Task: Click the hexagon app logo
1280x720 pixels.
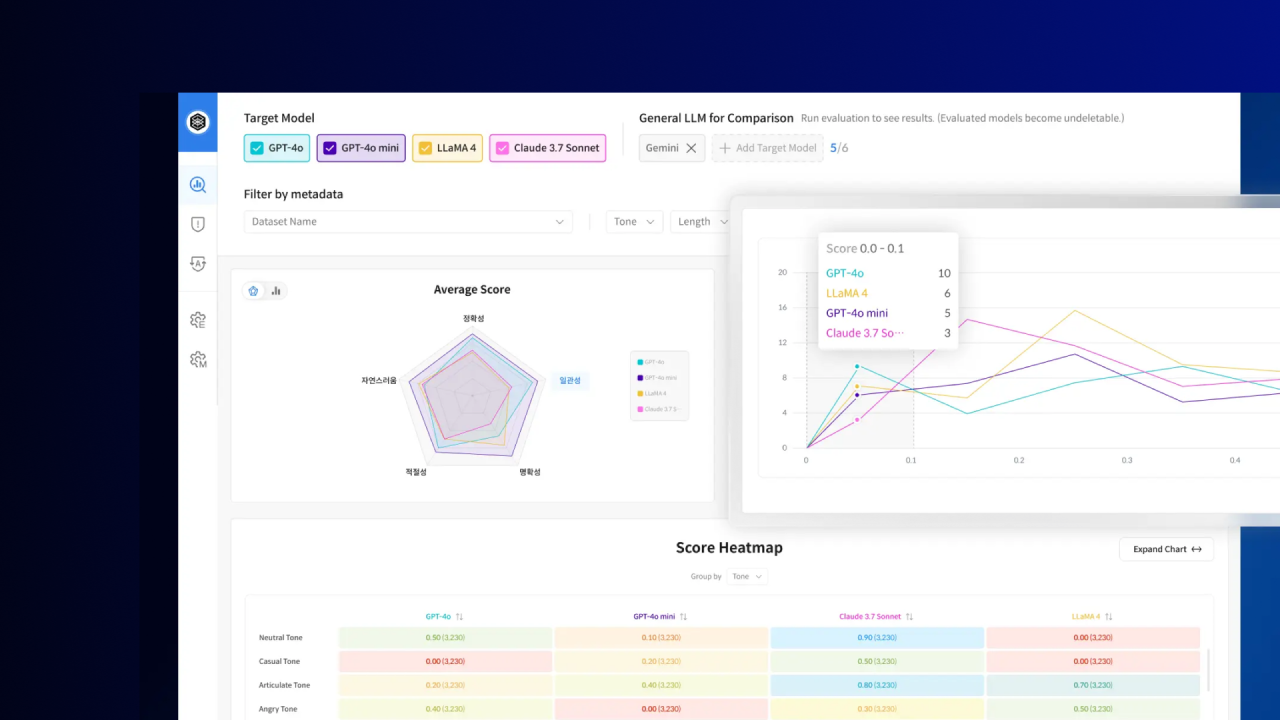Action: pyautogui.click(x=197, y=122)
